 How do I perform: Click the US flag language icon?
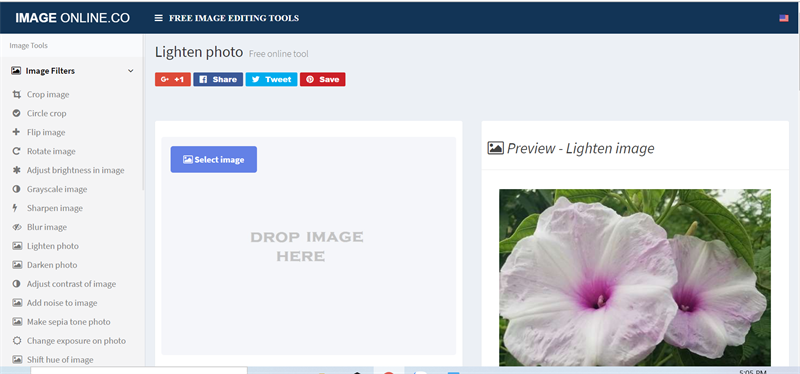pos(784,18)
